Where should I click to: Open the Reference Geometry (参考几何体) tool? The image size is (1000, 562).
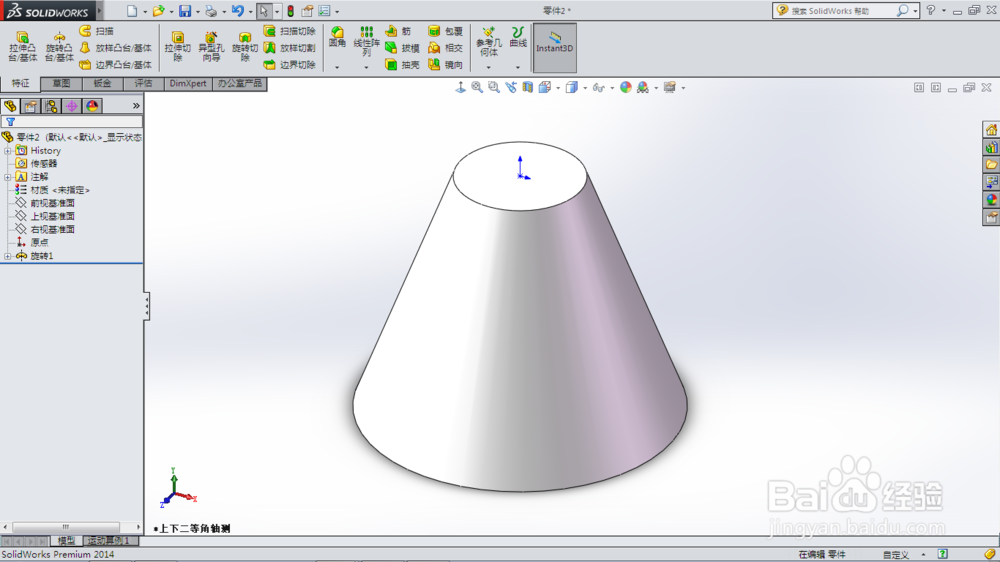[x=489, y=41]
